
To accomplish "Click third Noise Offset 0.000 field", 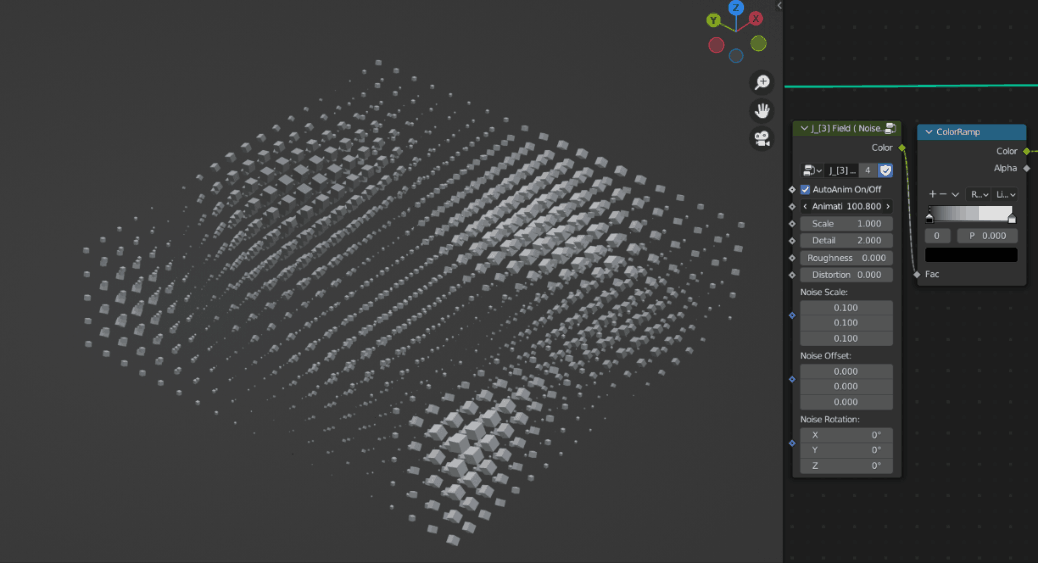I will [x=847, y=402].
